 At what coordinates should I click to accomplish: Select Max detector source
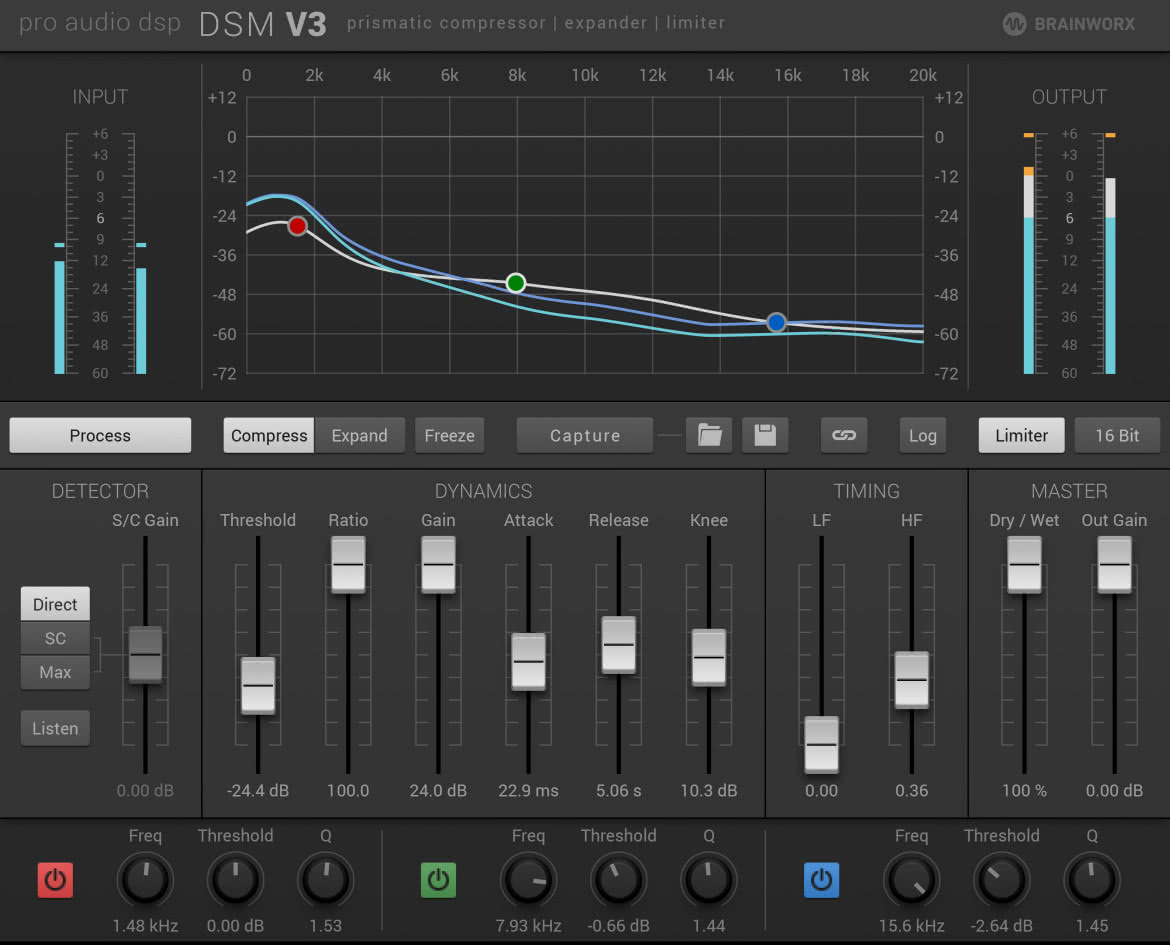coord(55,672)
